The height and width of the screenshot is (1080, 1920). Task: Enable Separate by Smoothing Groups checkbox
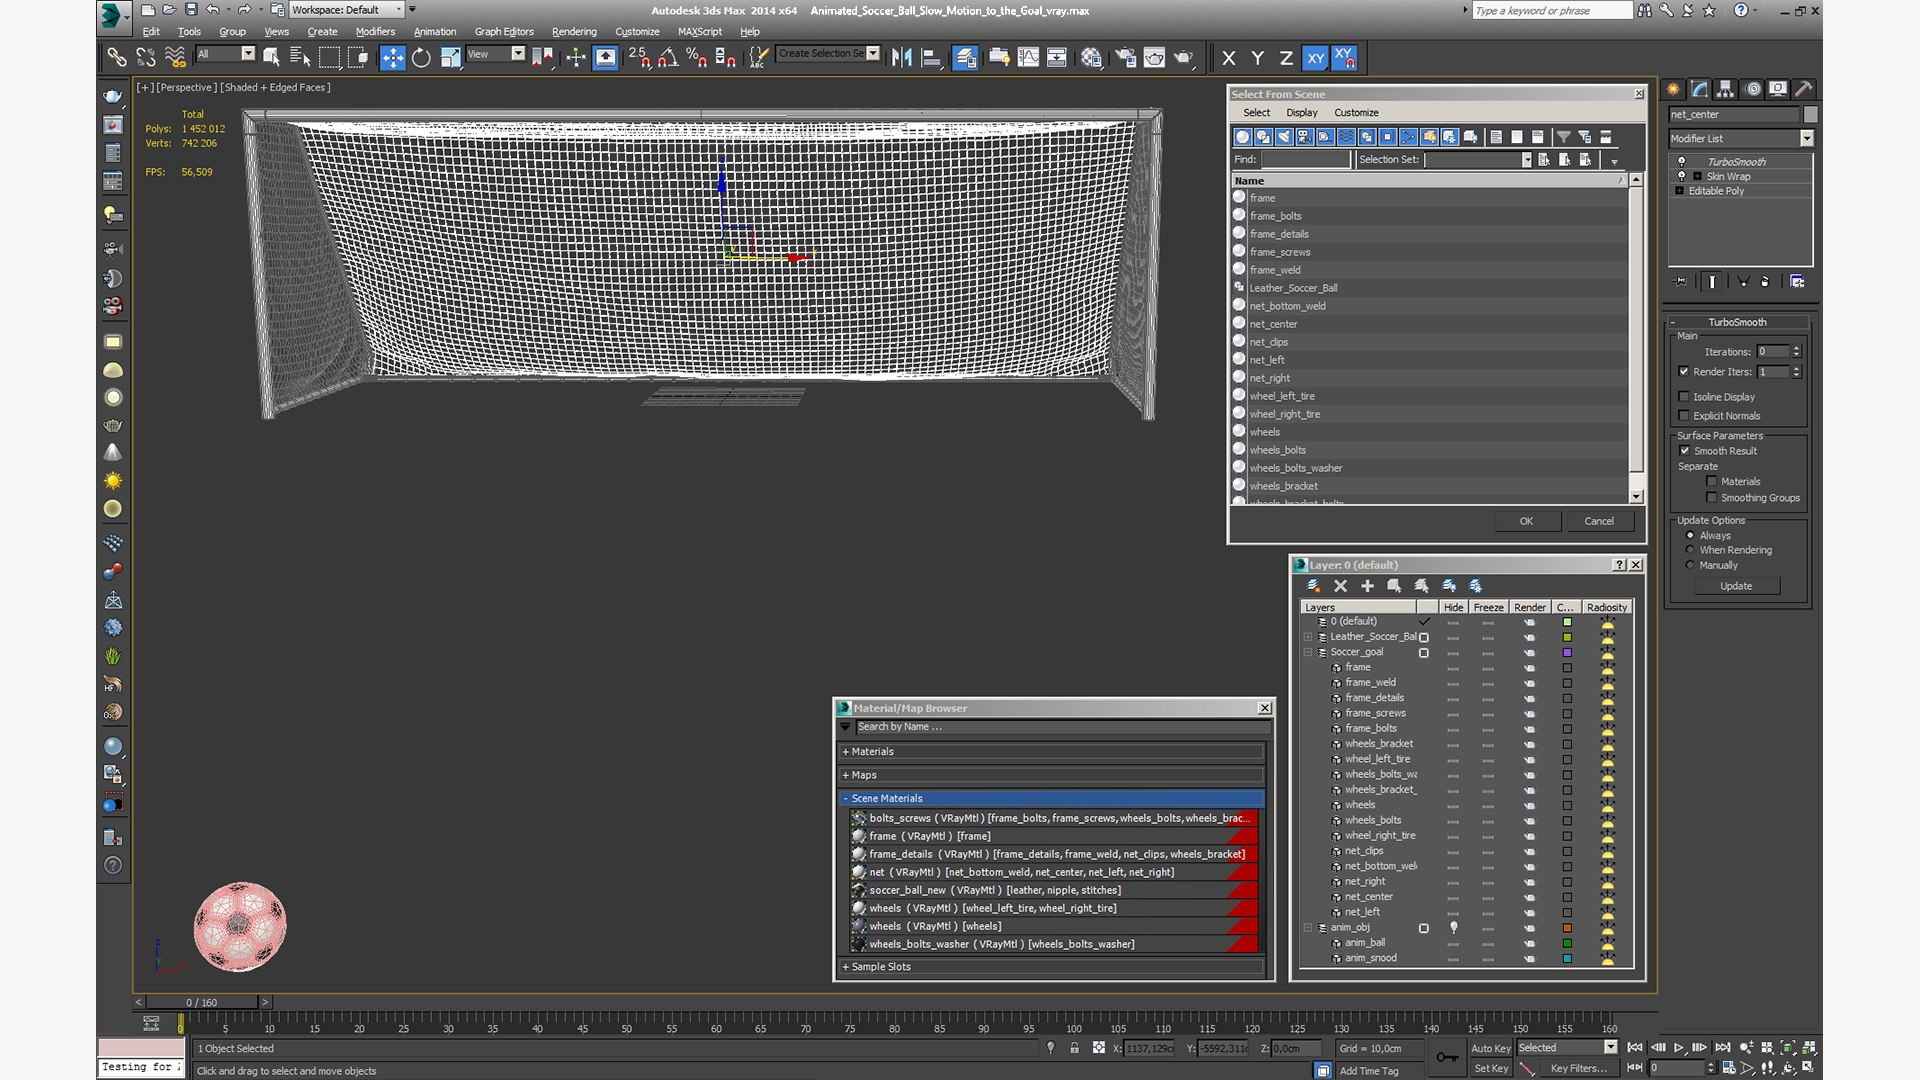1712,497
